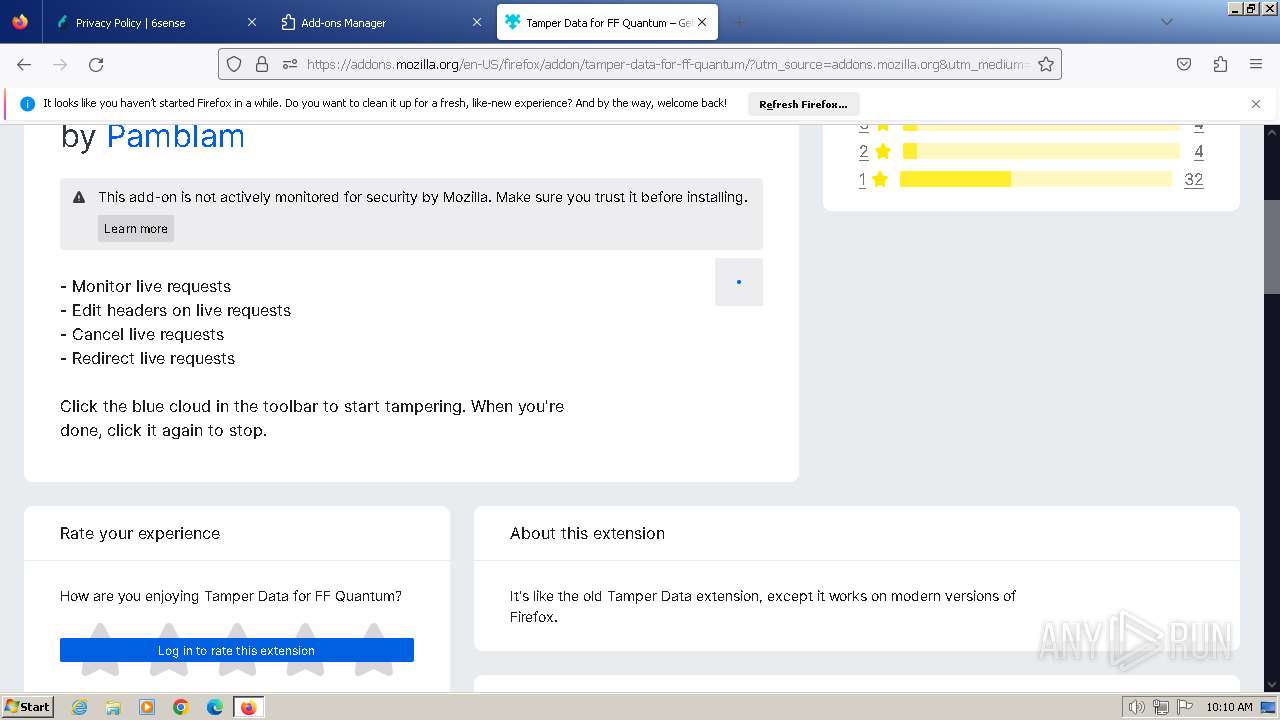Open author Pamblam's profile link
Image resolution: width=1280 pixels, height=720 pixels.
[175, 135]
